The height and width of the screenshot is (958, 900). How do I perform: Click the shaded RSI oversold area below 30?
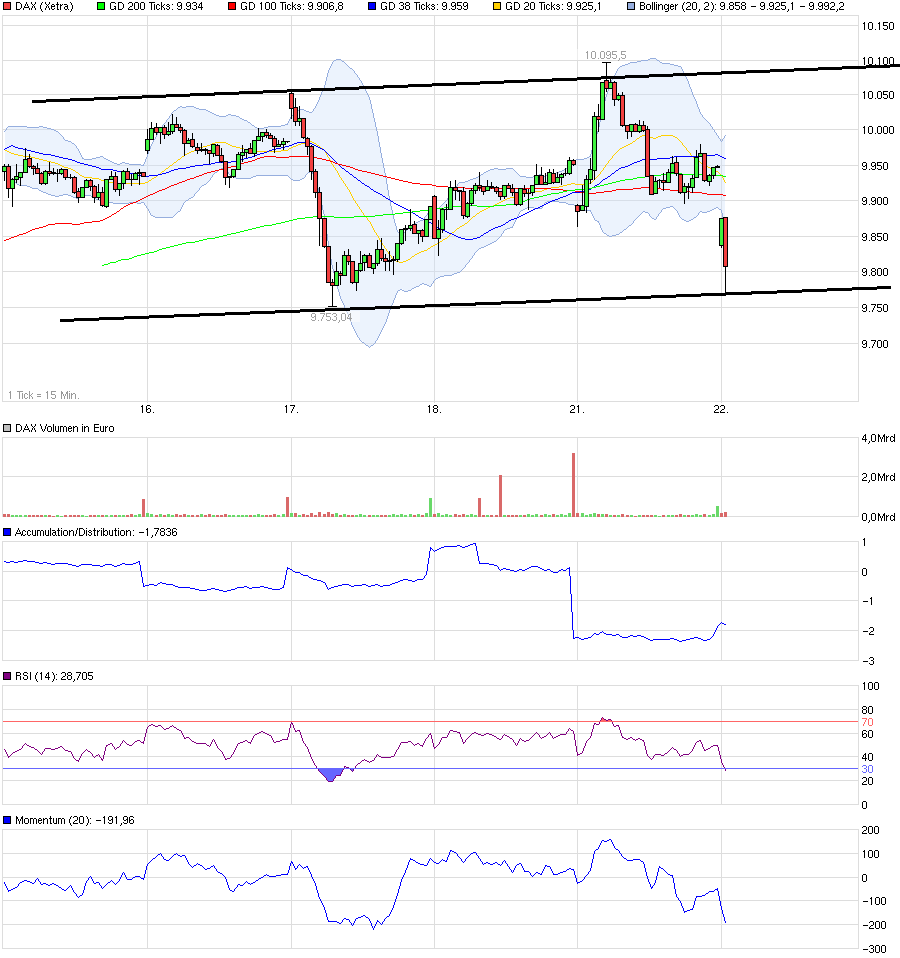332,775
